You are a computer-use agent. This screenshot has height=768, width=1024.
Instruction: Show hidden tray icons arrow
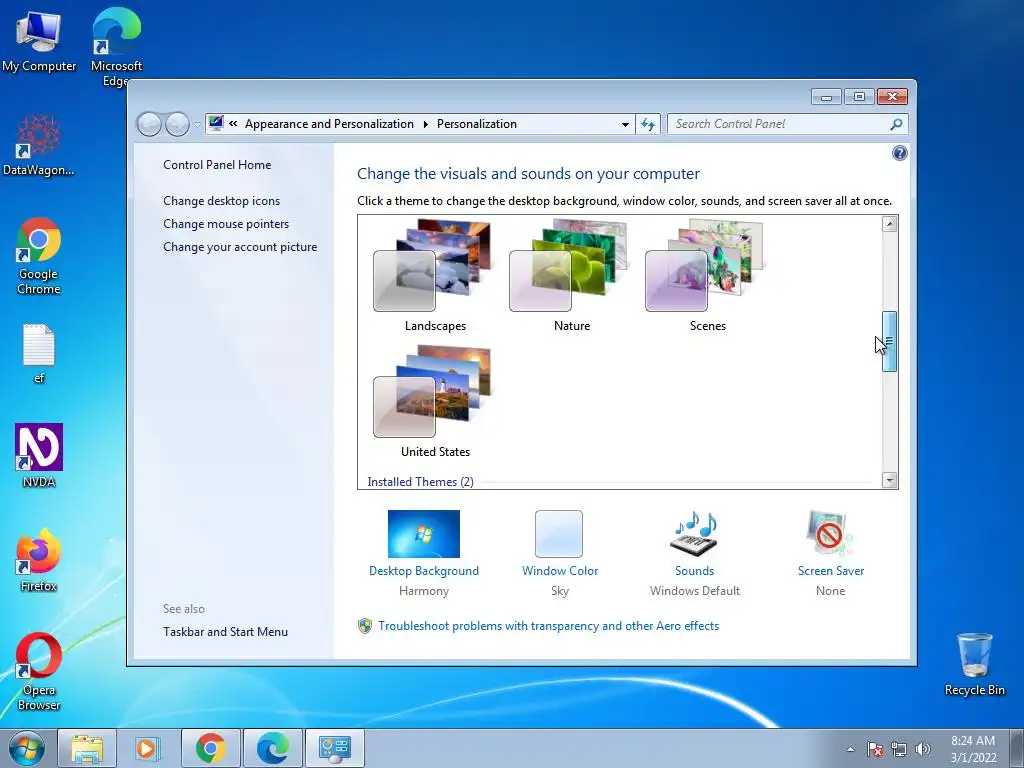coord(850,749)
